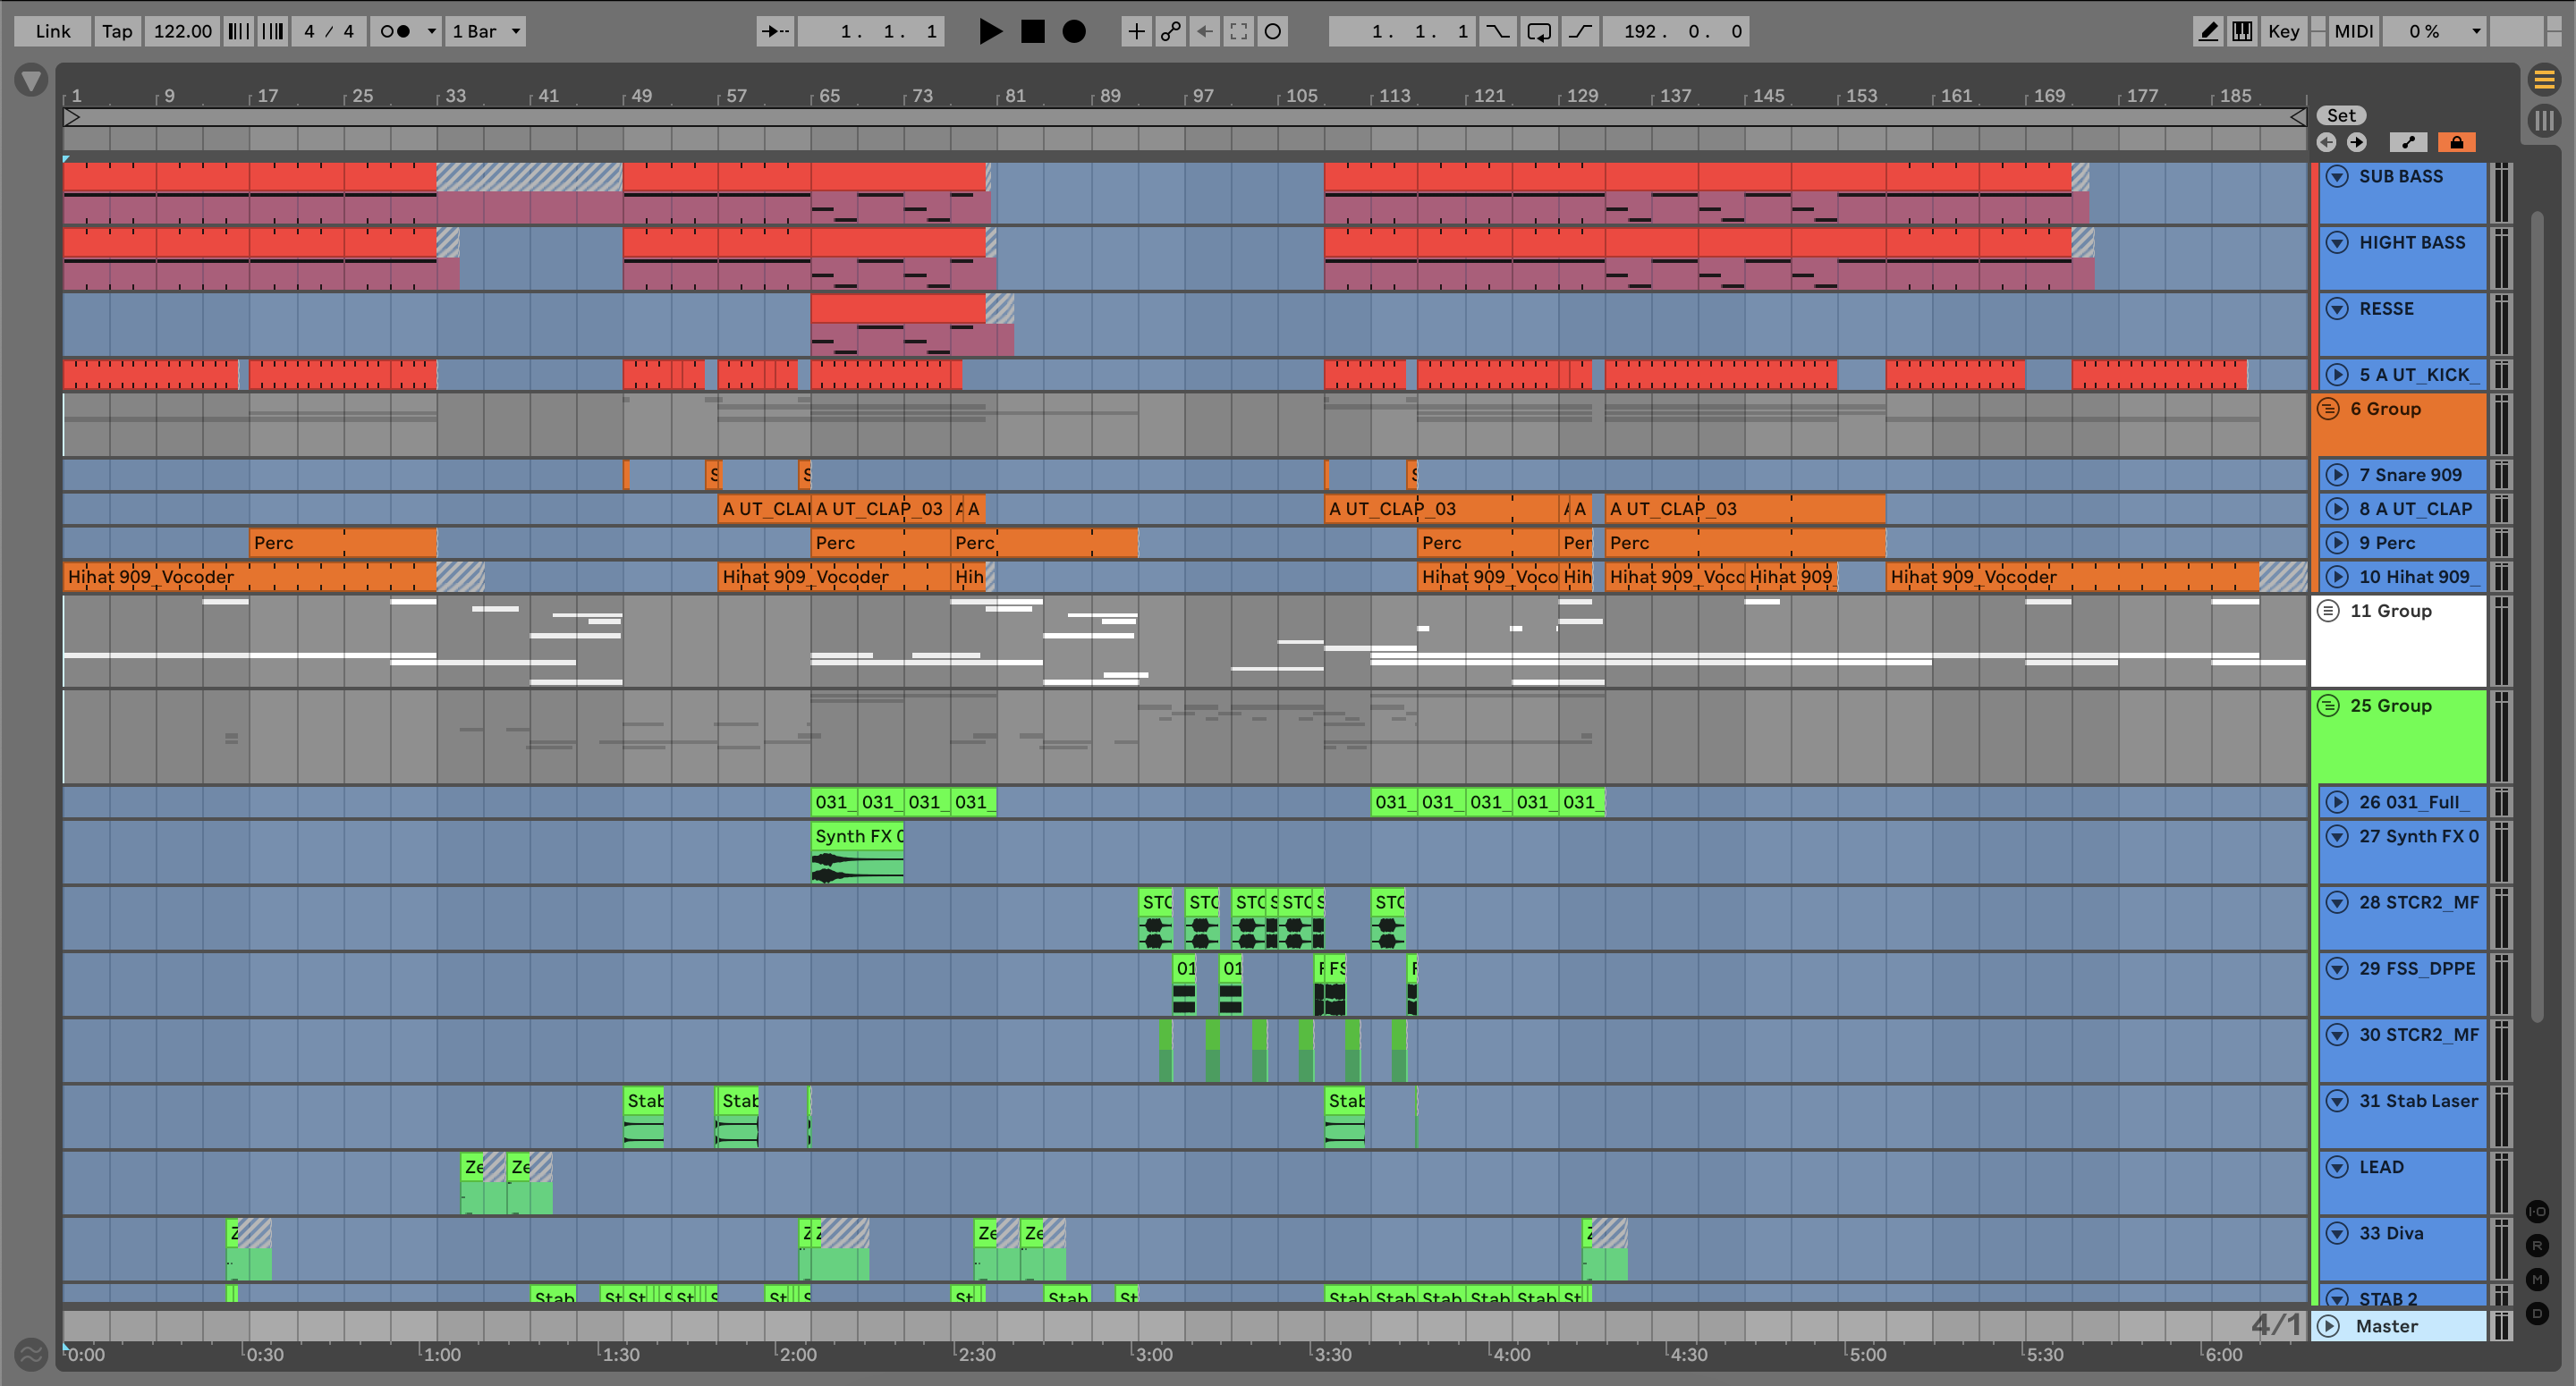Select Arrangement view icon with orange lines
This screenshot has width=2576, height=1386.
[x=2544, y=79]
